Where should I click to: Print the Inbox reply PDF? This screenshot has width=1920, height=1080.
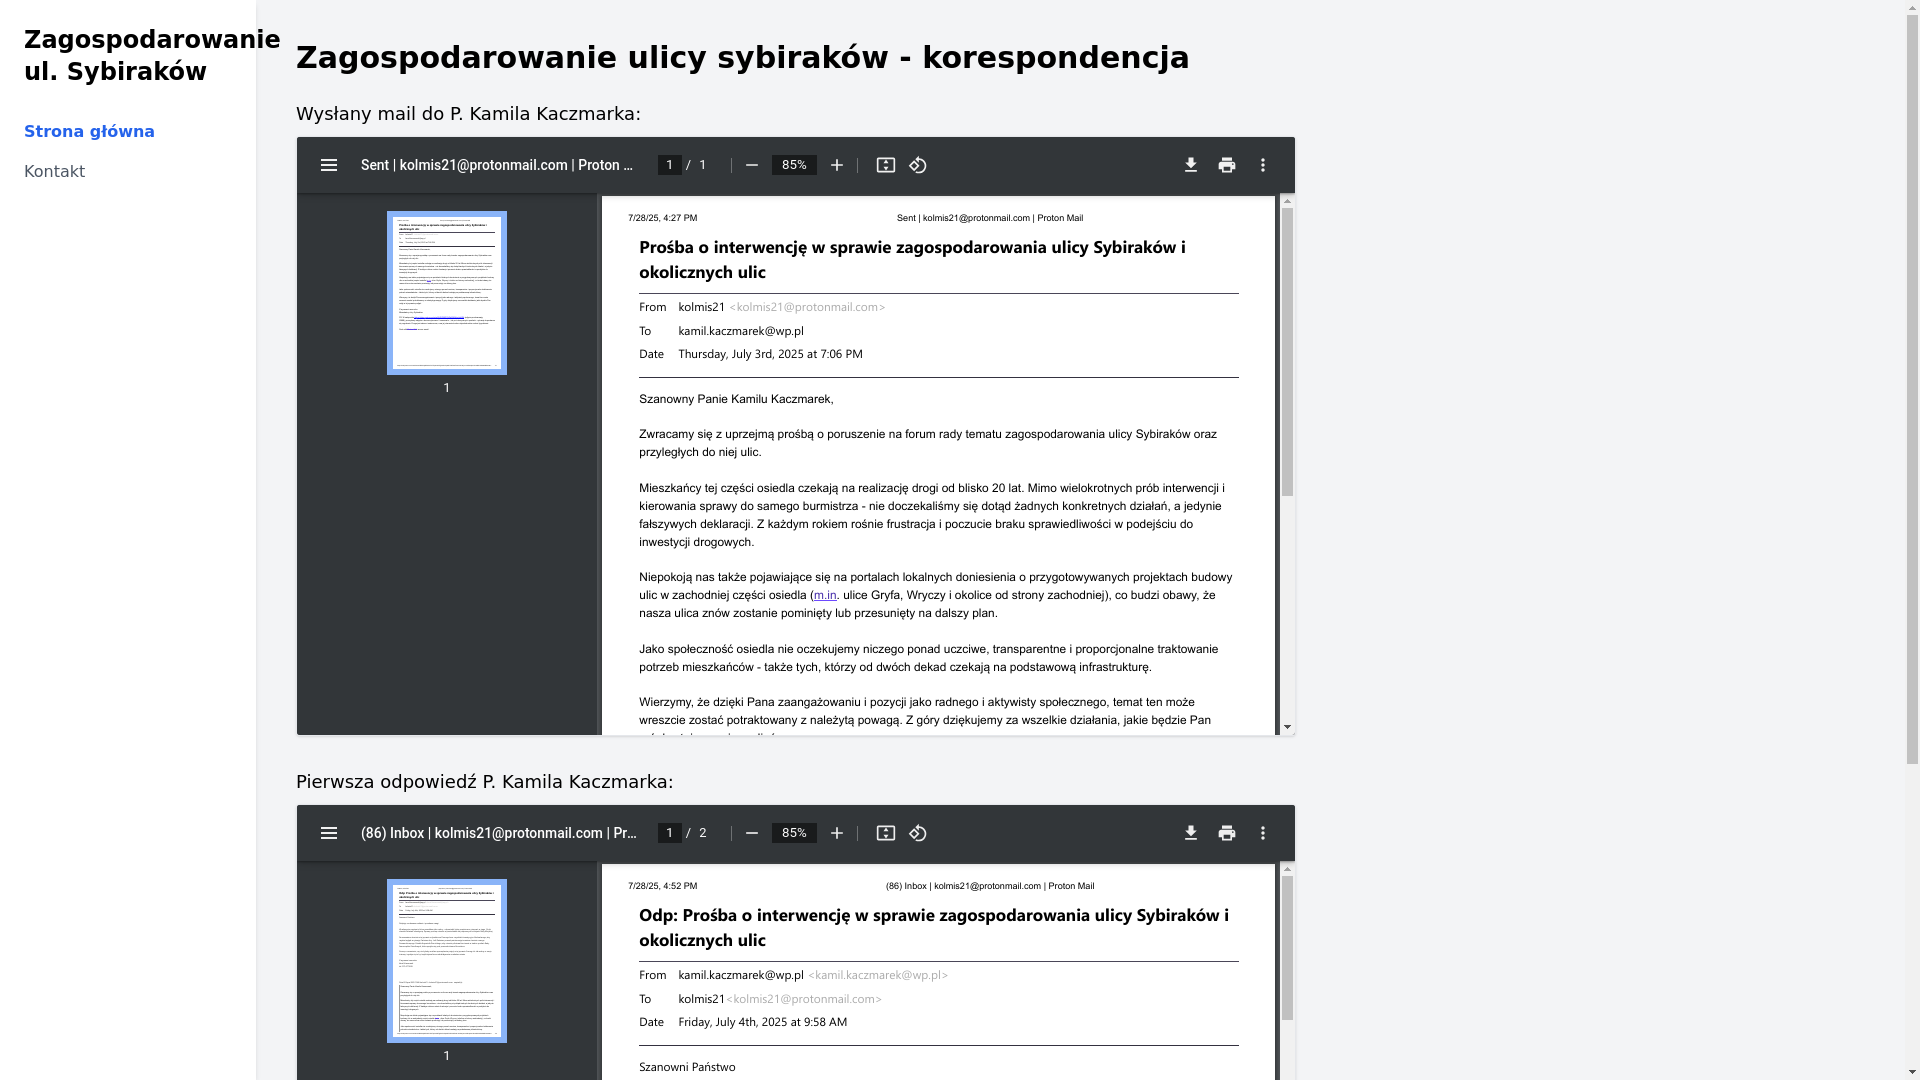point(1227,833)
